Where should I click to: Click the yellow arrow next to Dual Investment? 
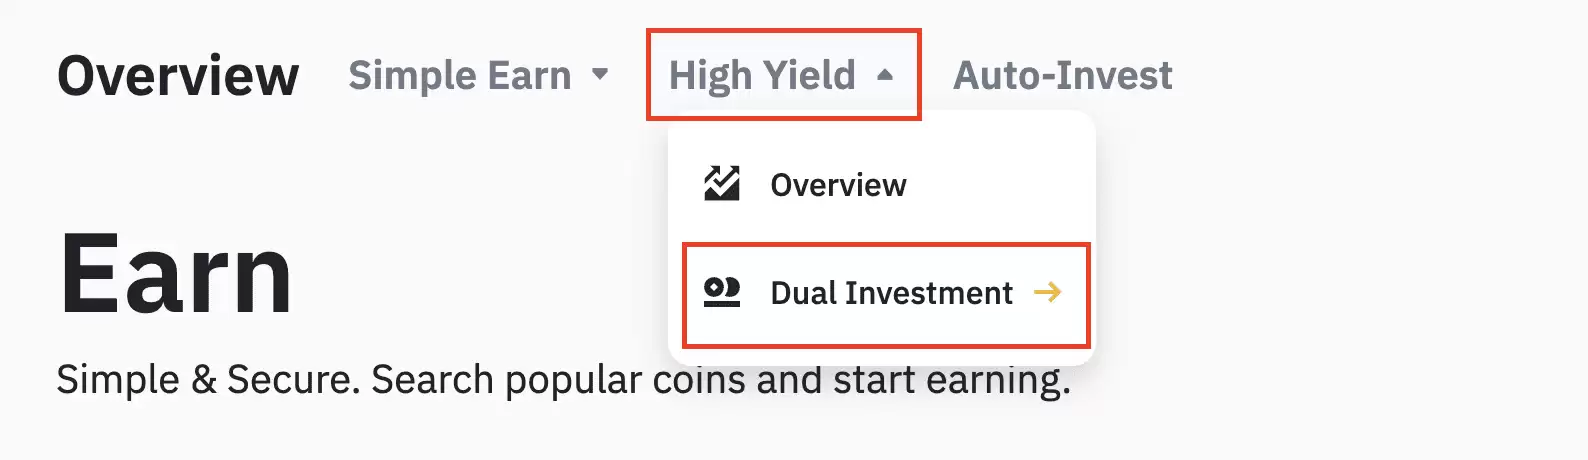point(1047,292)
